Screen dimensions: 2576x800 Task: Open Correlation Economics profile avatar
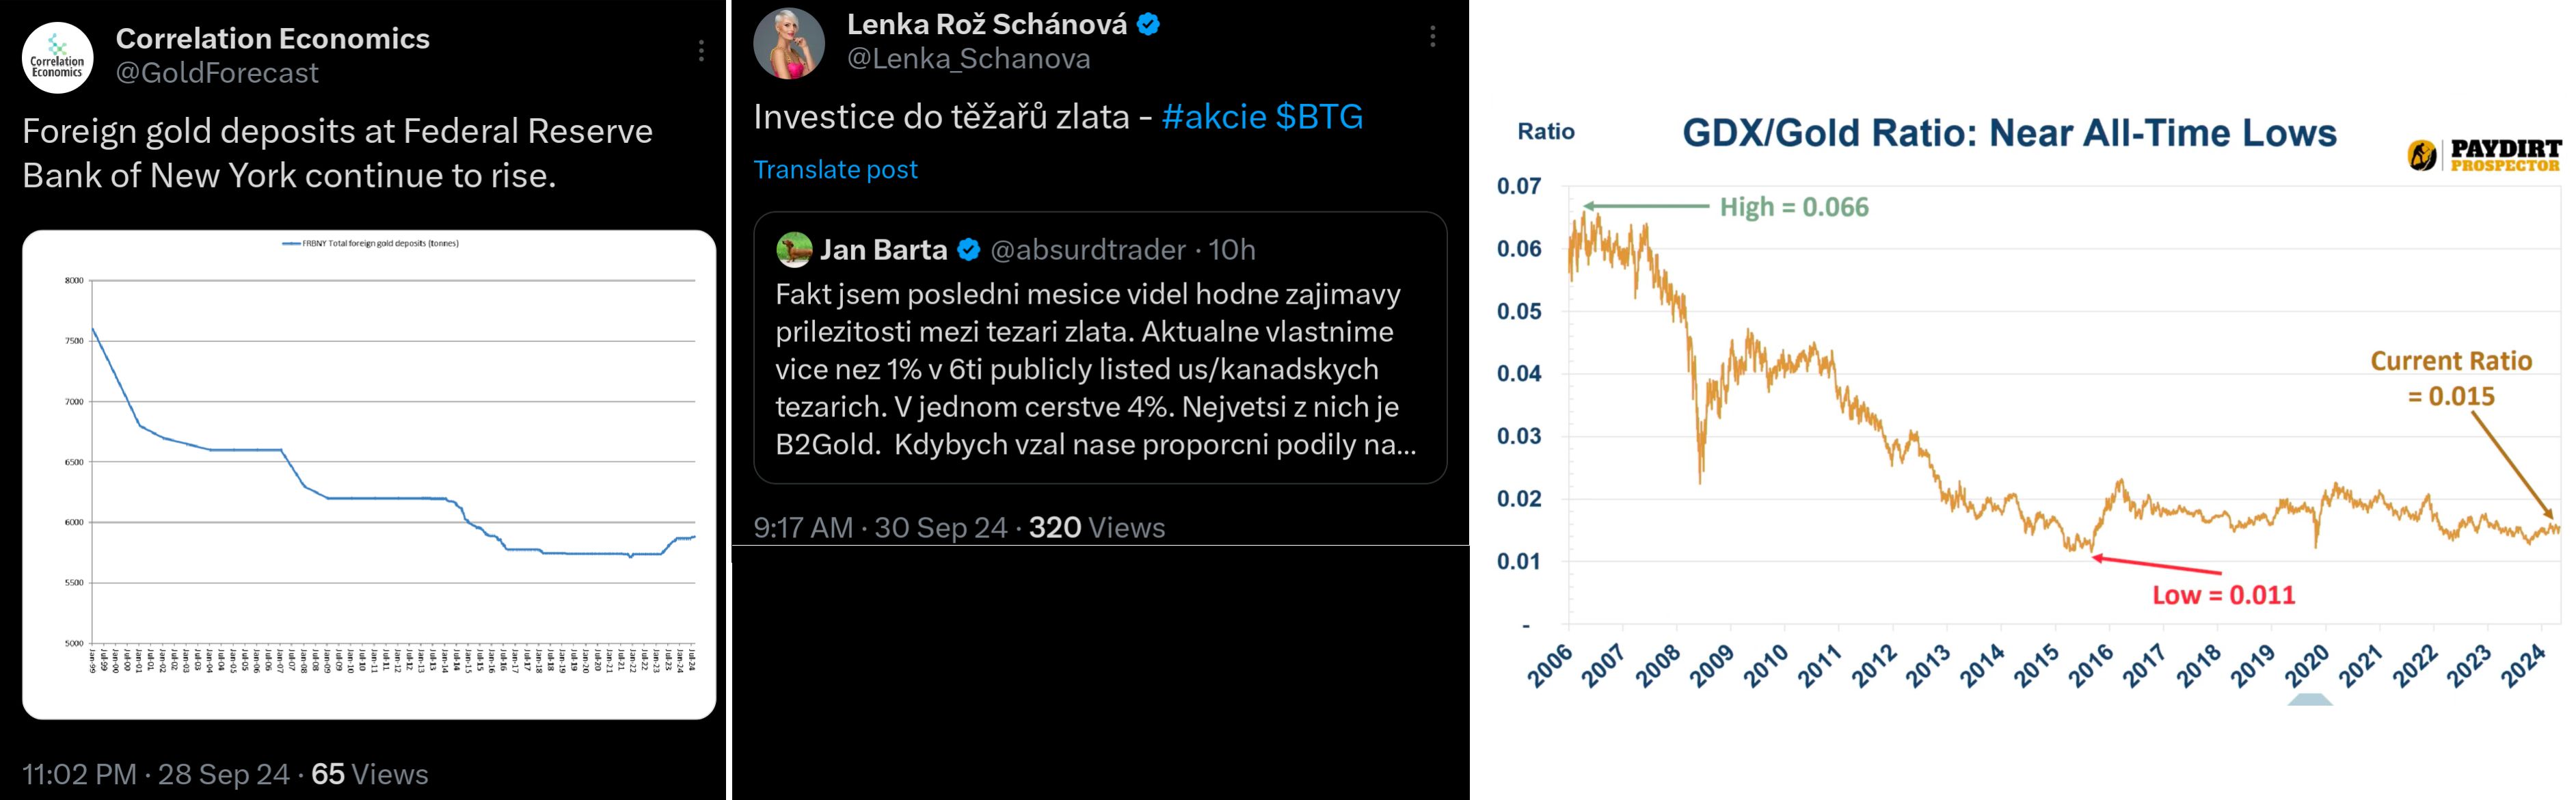pos(58,58)
